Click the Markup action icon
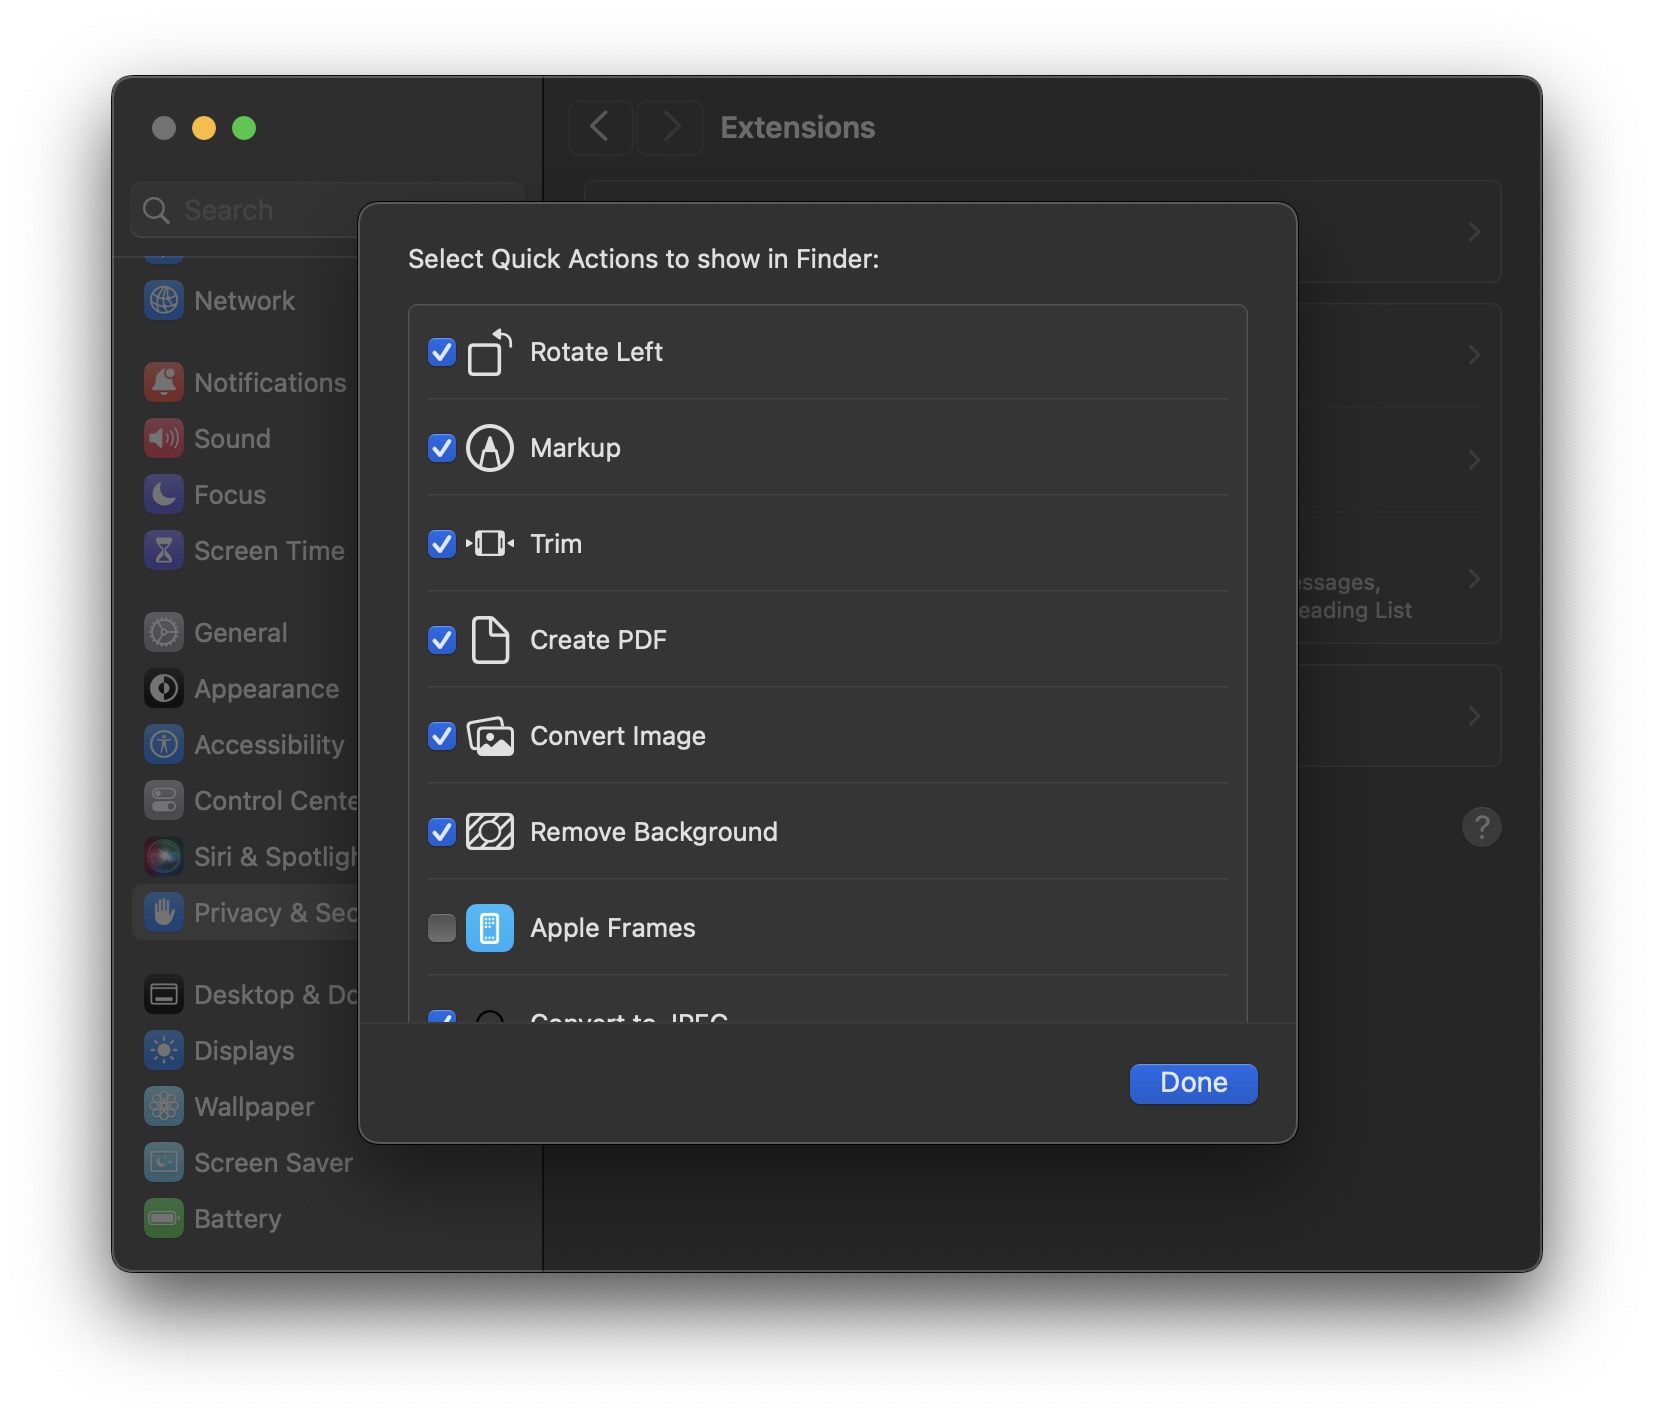The width and height of the screenshot is (1654, 1420). point(489,448)
